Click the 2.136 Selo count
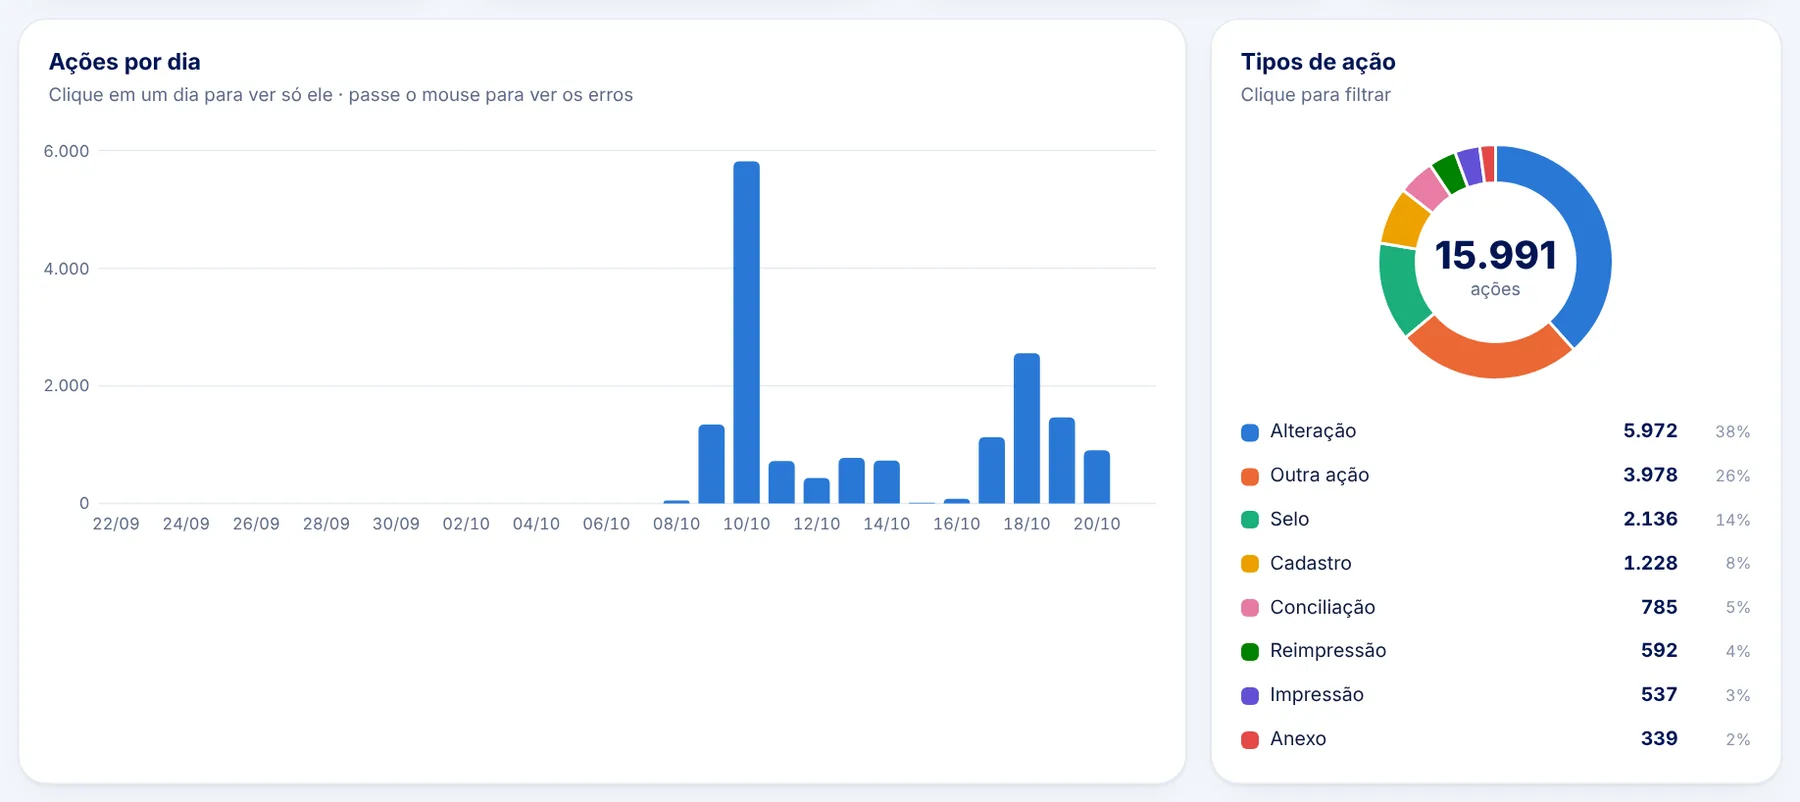Screen dimensions: 1800x802 point(1650,519)
